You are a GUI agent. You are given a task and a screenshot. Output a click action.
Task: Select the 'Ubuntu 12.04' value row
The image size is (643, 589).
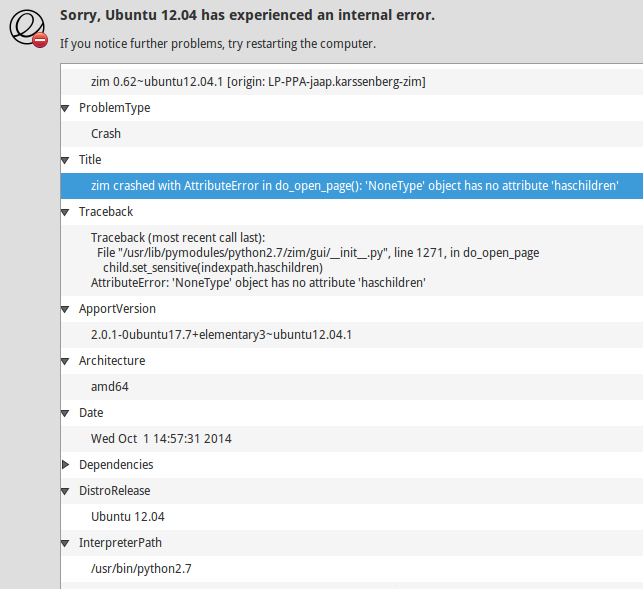[352, 517]
